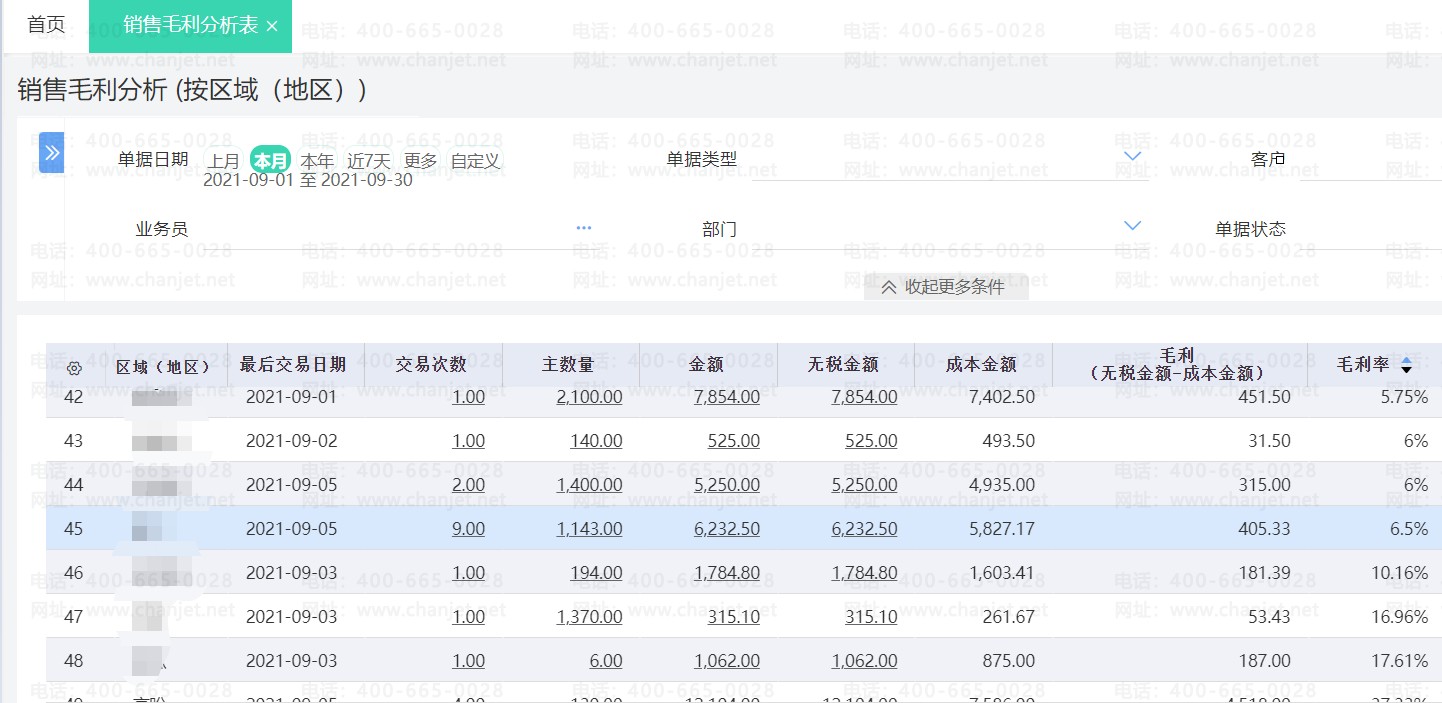
Task: Open 无税金额 link 7,854.00 in row 42
Action: coord(864,397)
